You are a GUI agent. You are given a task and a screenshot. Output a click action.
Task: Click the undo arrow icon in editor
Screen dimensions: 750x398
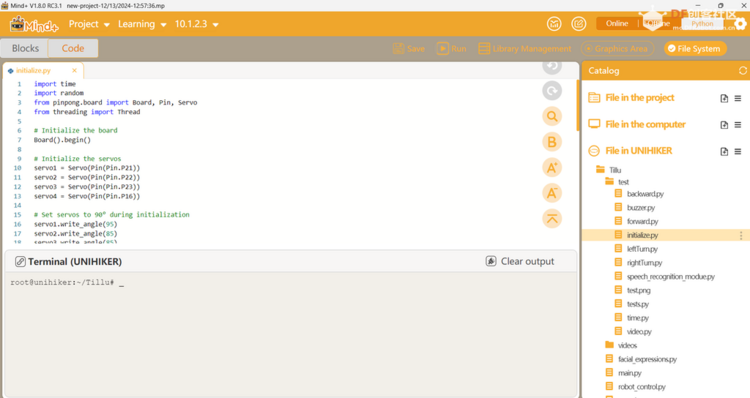coord(552,66)
